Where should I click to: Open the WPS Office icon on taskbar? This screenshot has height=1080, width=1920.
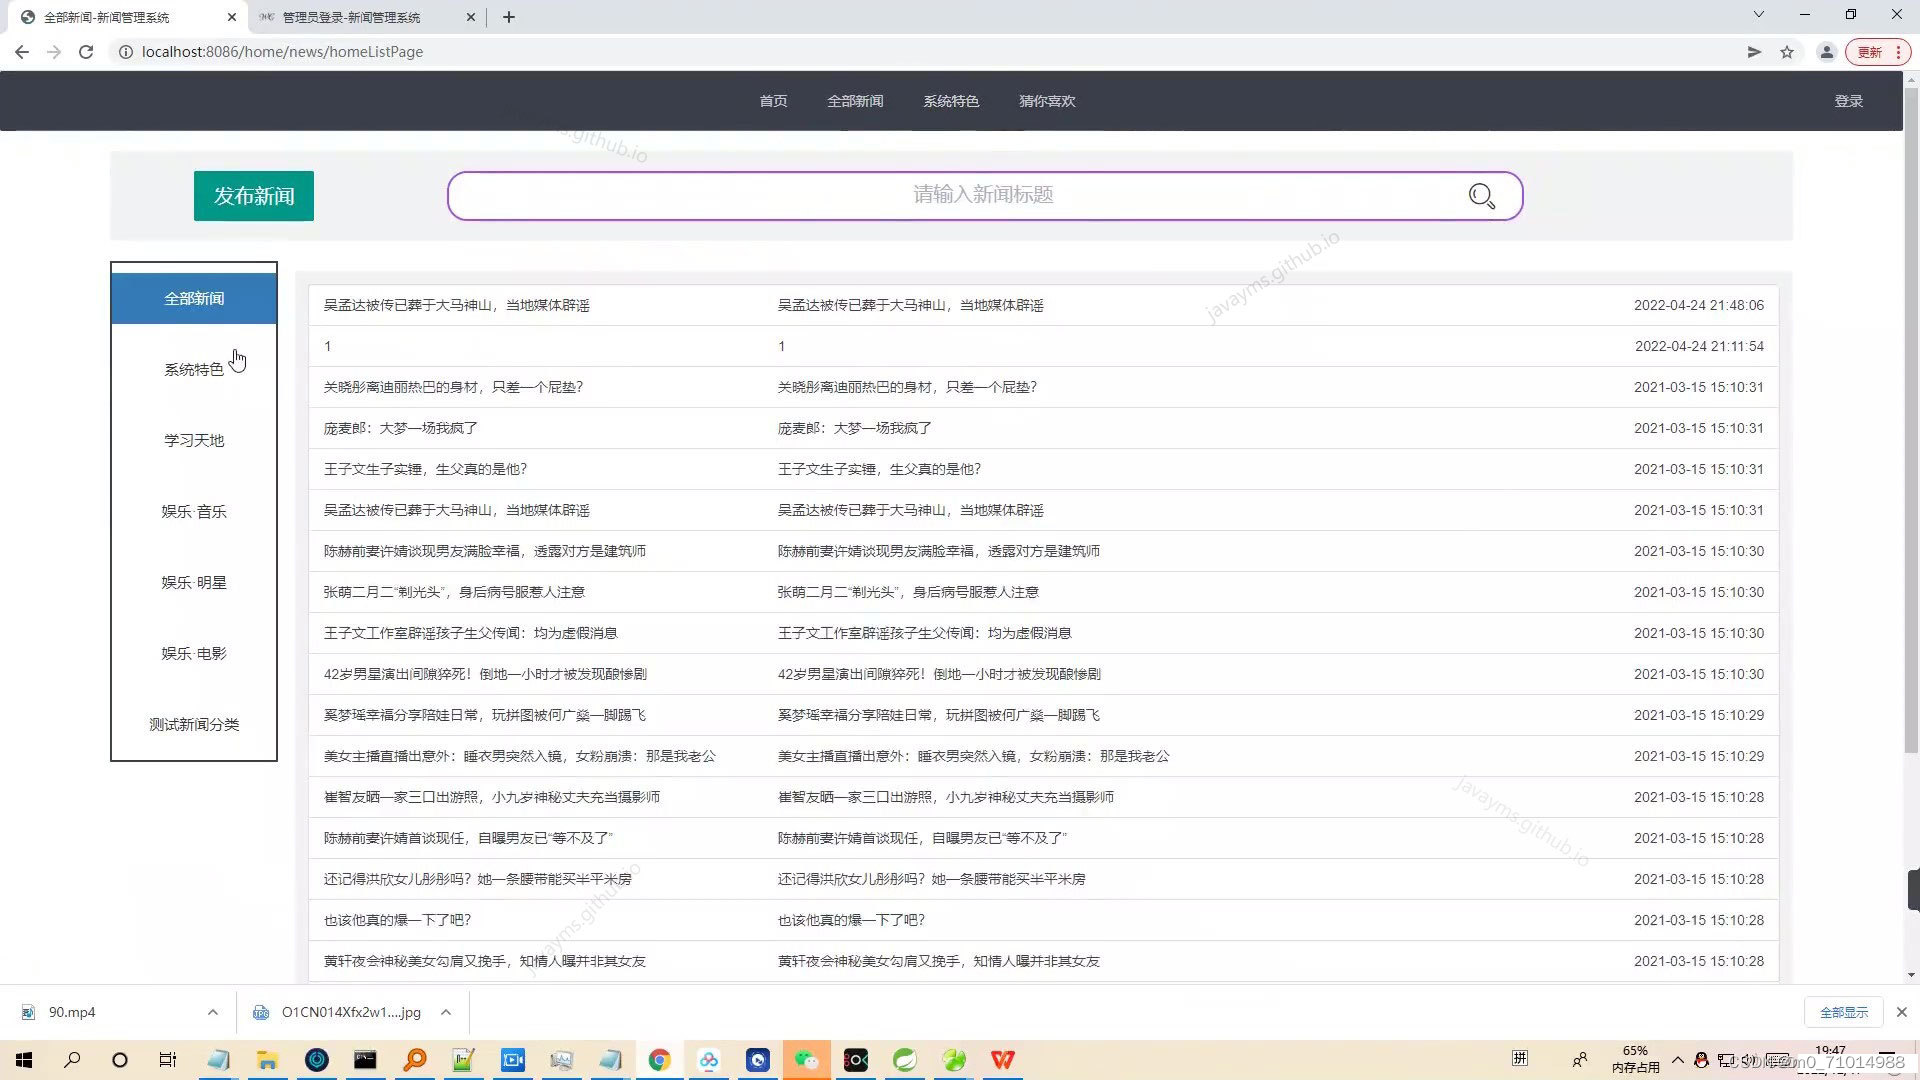(x=1003, y=1060)
